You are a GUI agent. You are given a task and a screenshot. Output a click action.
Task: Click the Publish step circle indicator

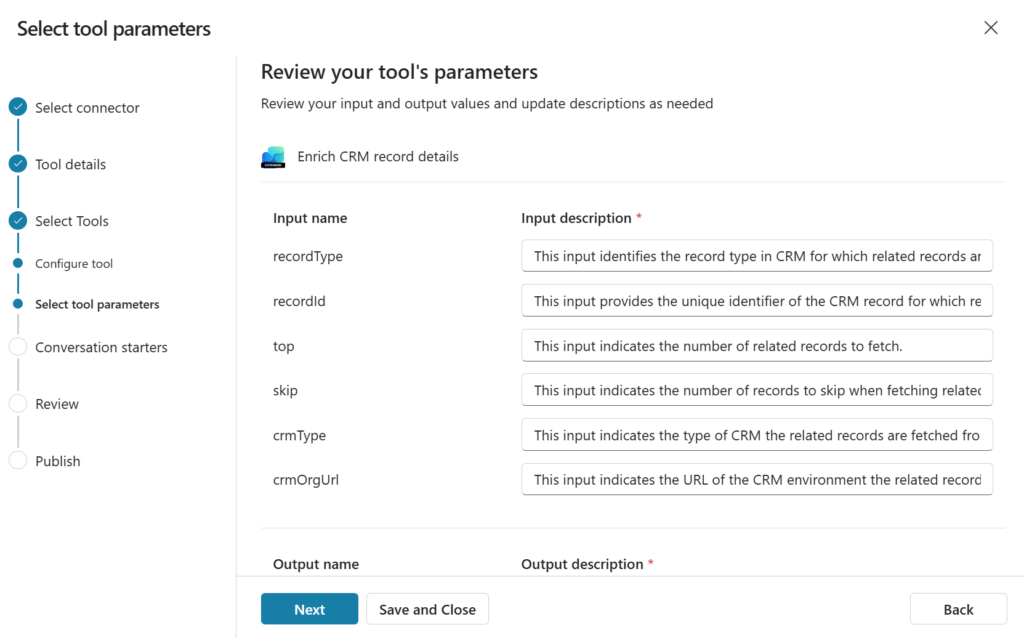[18, 461]
